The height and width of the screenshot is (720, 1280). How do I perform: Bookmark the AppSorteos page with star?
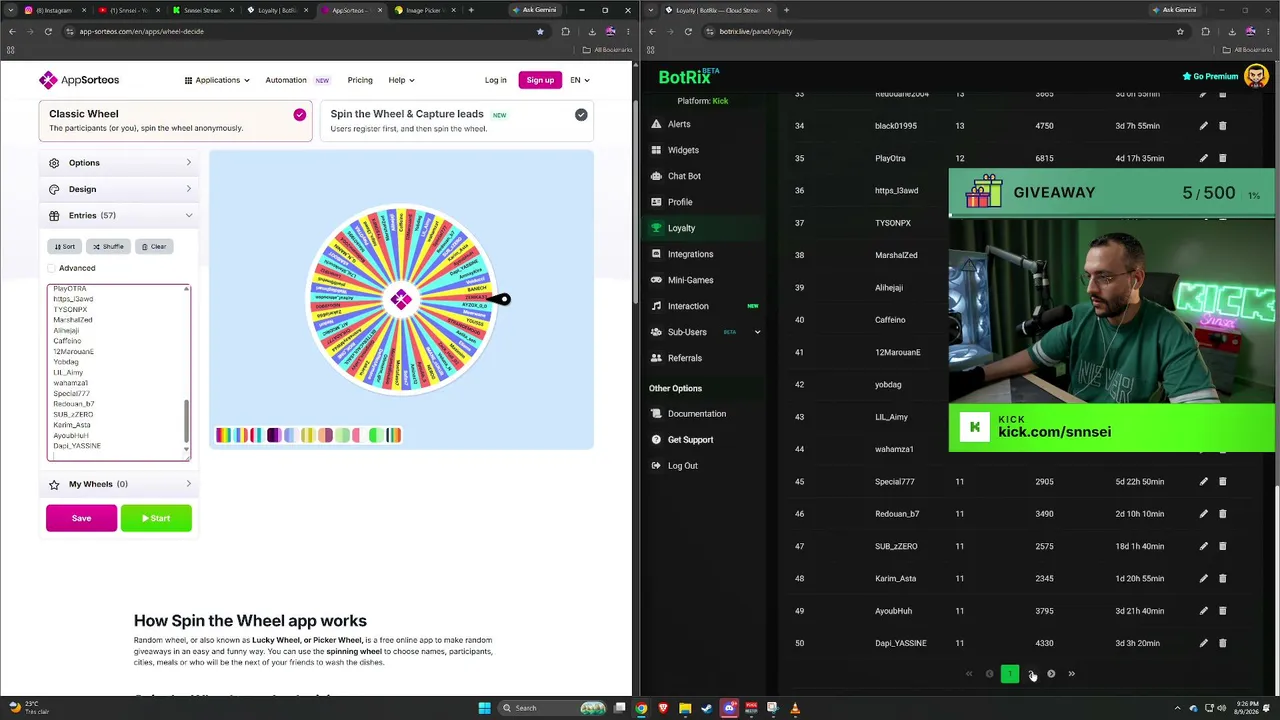(540, 31)
